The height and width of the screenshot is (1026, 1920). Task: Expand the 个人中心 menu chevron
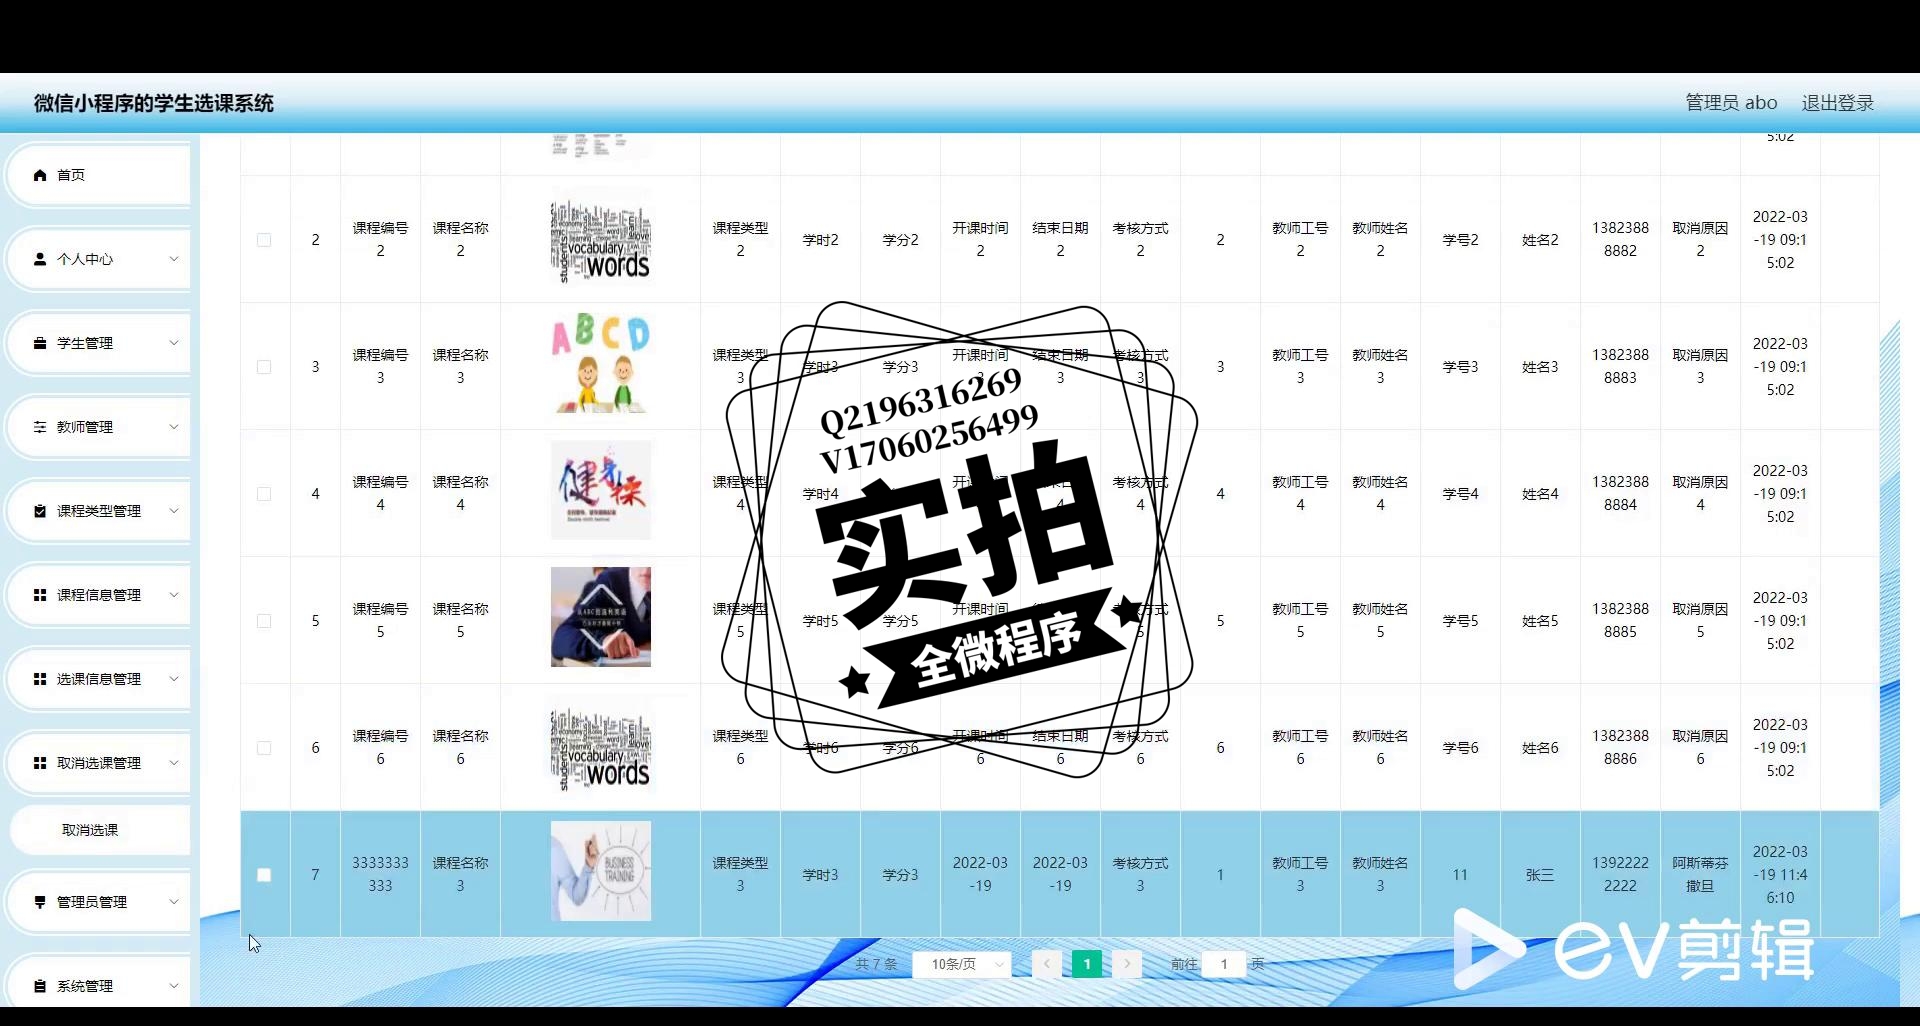(x=173, y=259)
